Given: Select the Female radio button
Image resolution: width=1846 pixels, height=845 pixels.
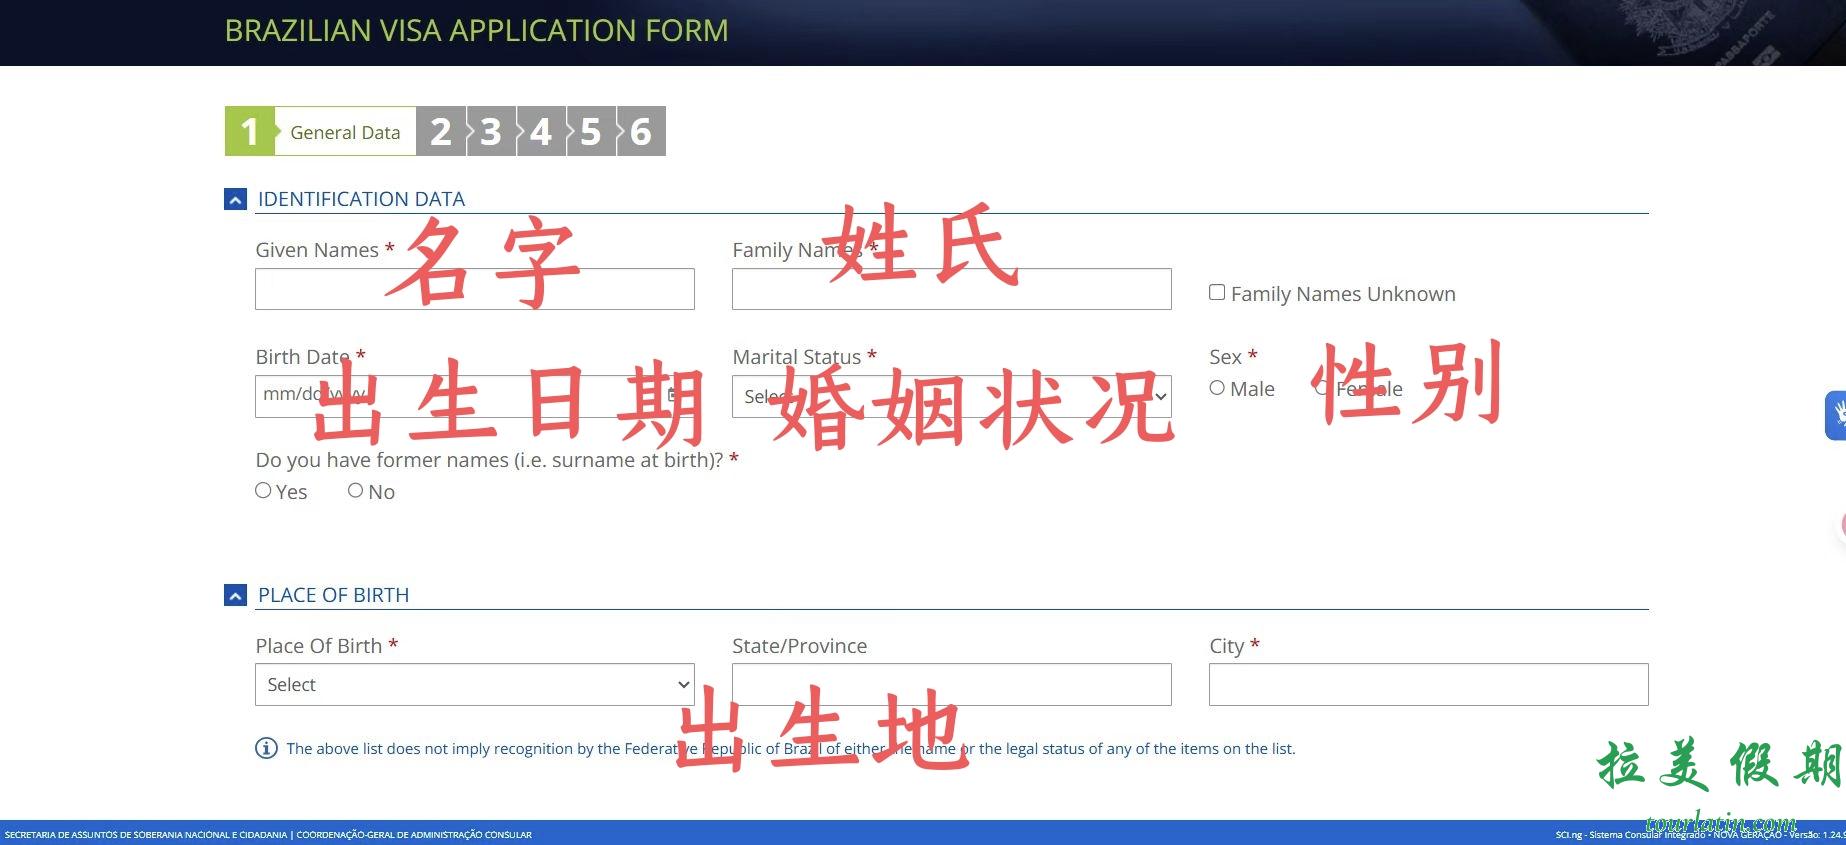Looking at the screenshot, I should tap(1322, 388).
